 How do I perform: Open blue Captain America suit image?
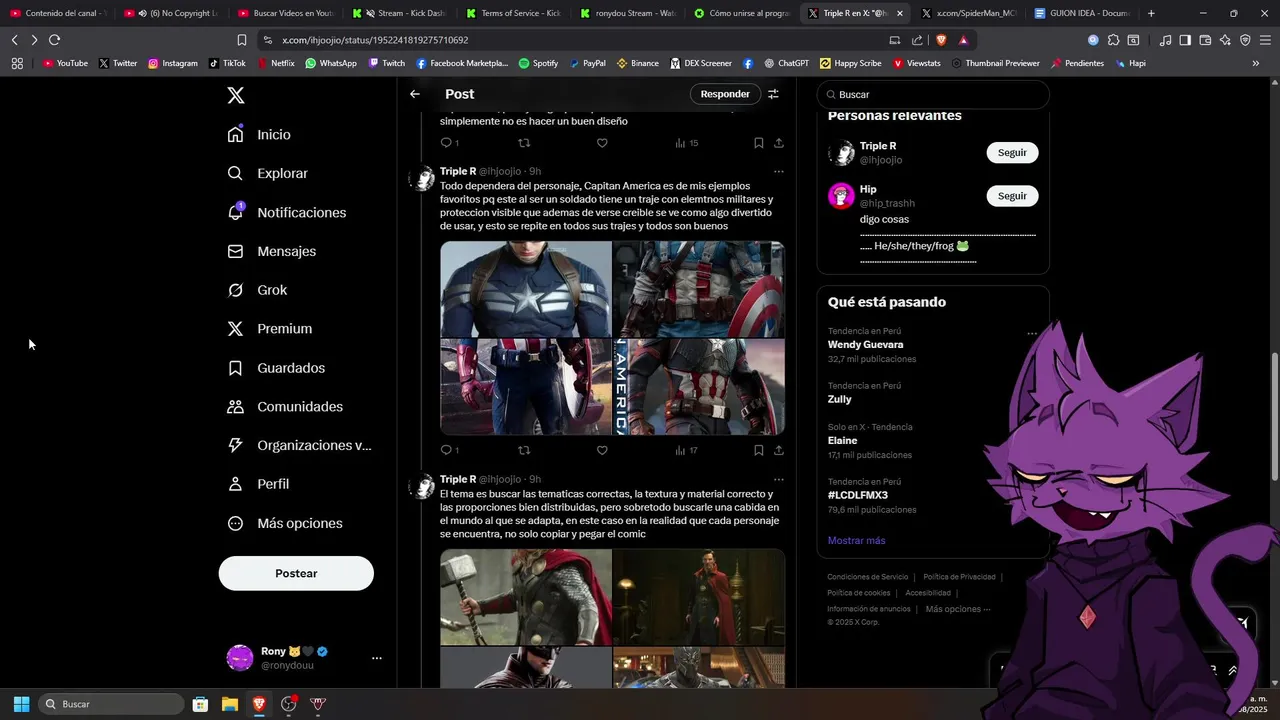pos(526,289)
